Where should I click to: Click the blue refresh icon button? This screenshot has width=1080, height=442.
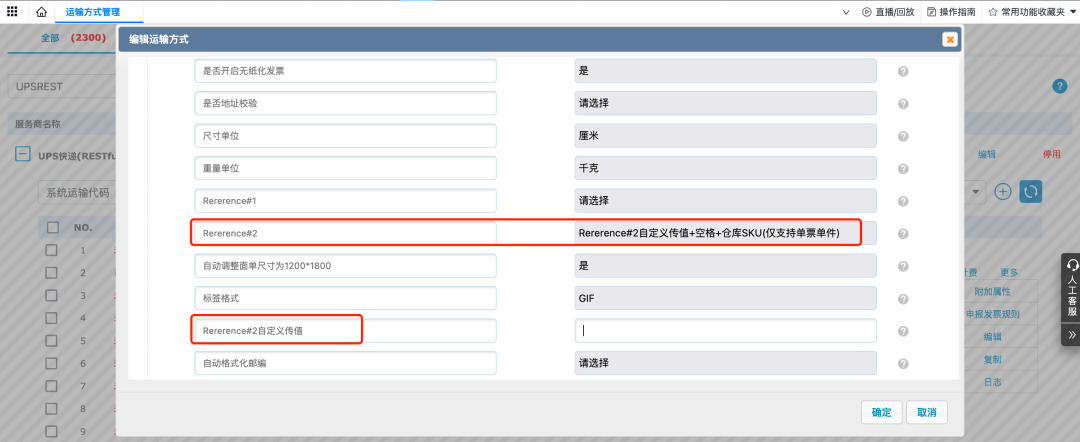point(1030,191)
